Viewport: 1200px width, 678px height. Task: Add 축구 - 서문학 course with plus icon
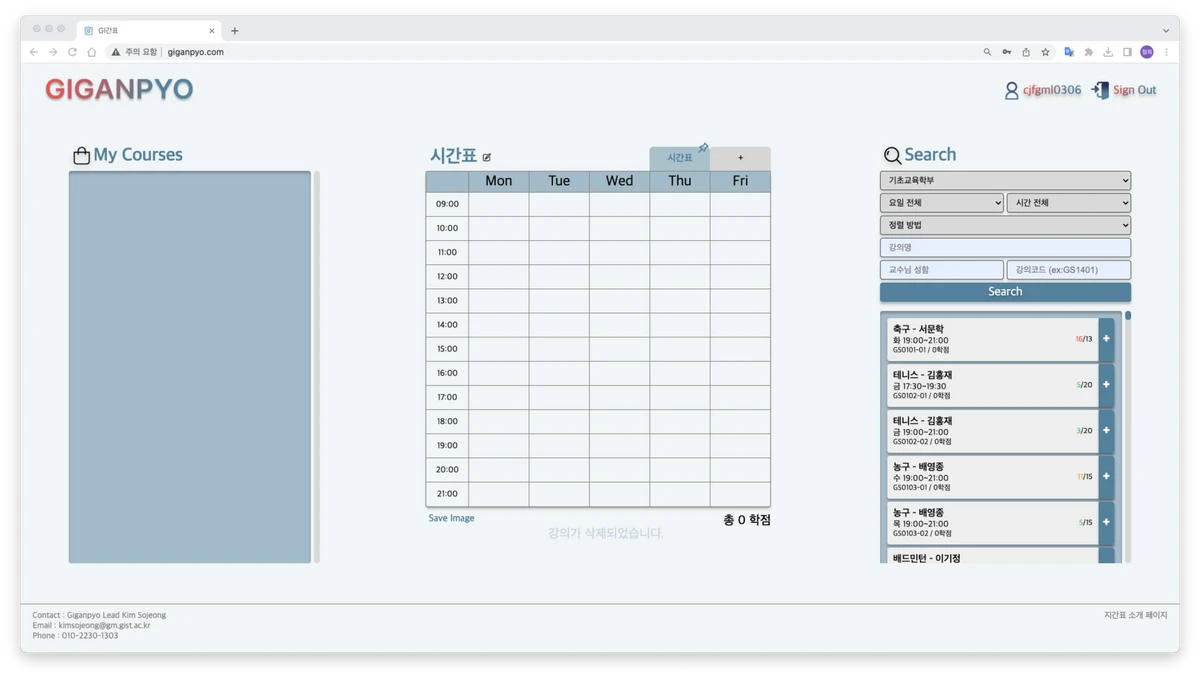[1106, 339]
